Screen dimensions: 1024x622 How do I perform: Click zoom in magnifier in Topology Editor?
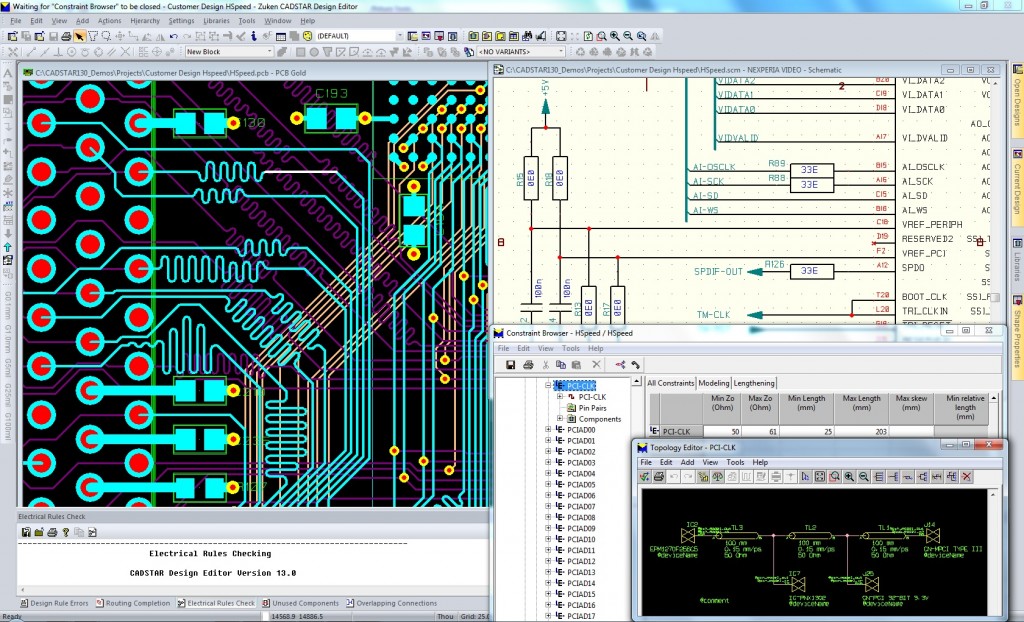[x=849, y=477]
